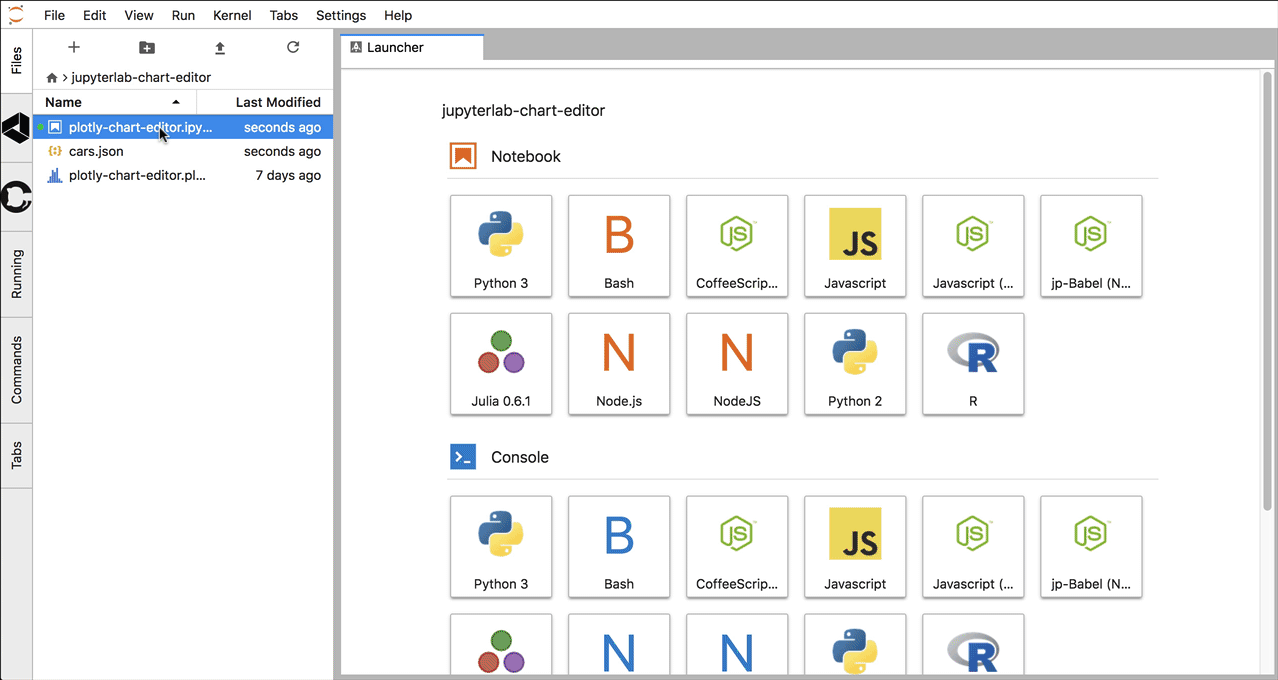This screenshot has height=680, width=1278.
Task: Click the JupyterLab logo in menu bar
Action: click(x=15, y=14)
